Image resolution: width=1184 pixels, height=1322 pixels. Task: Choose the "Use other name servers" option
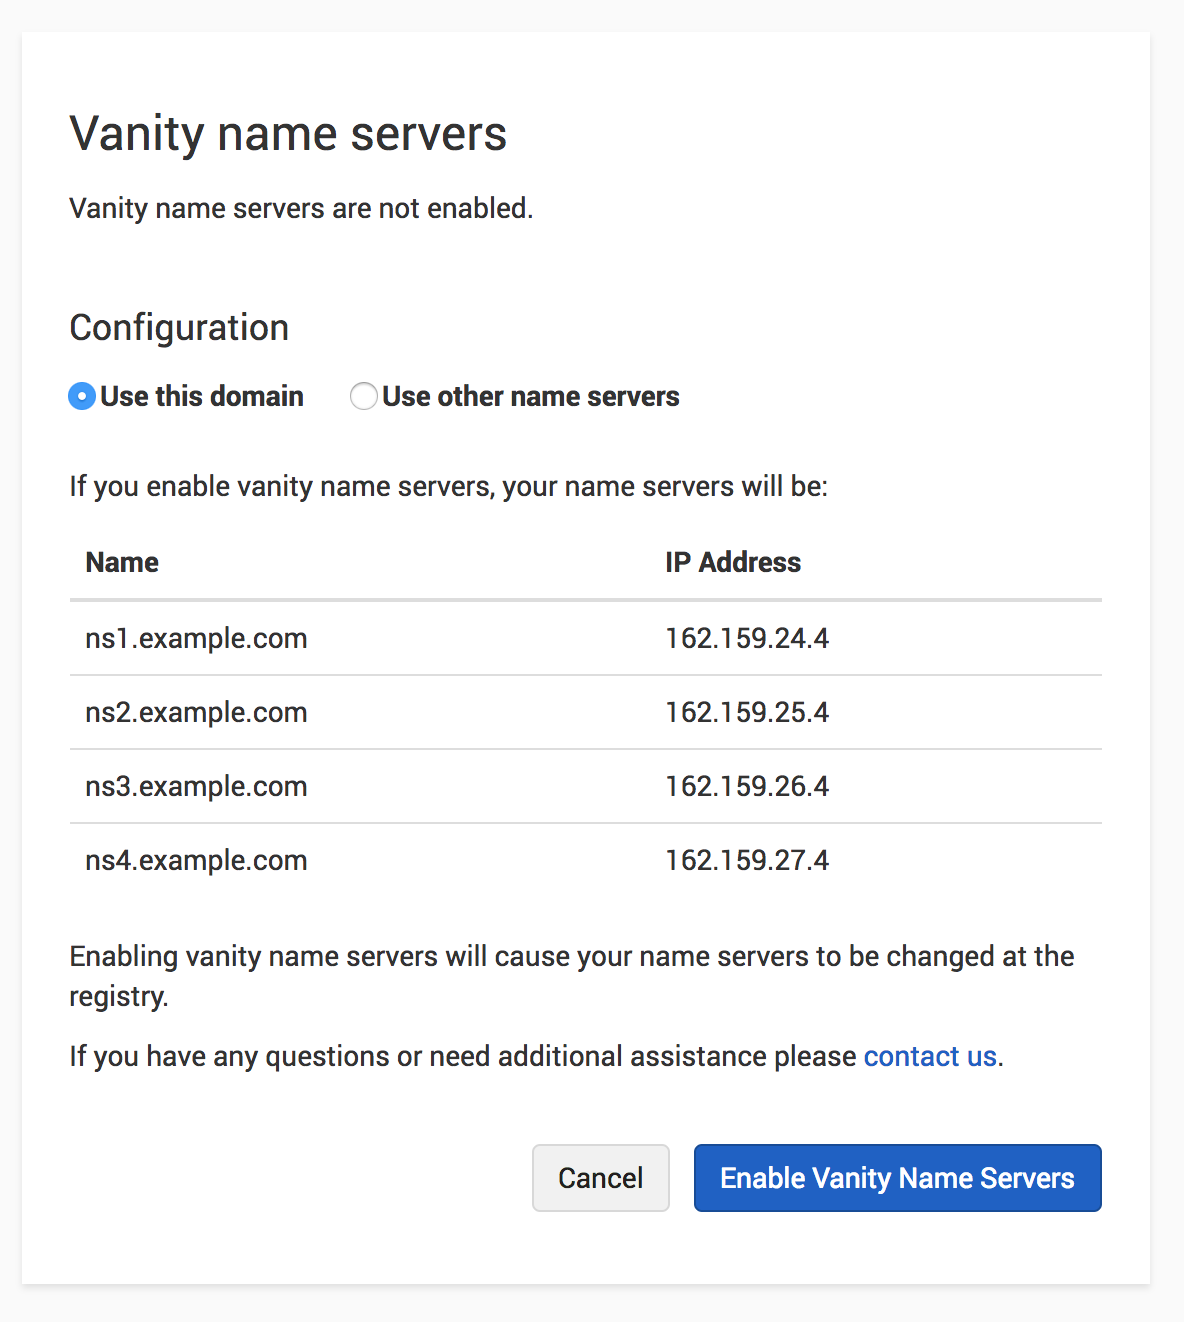point(364,397)
